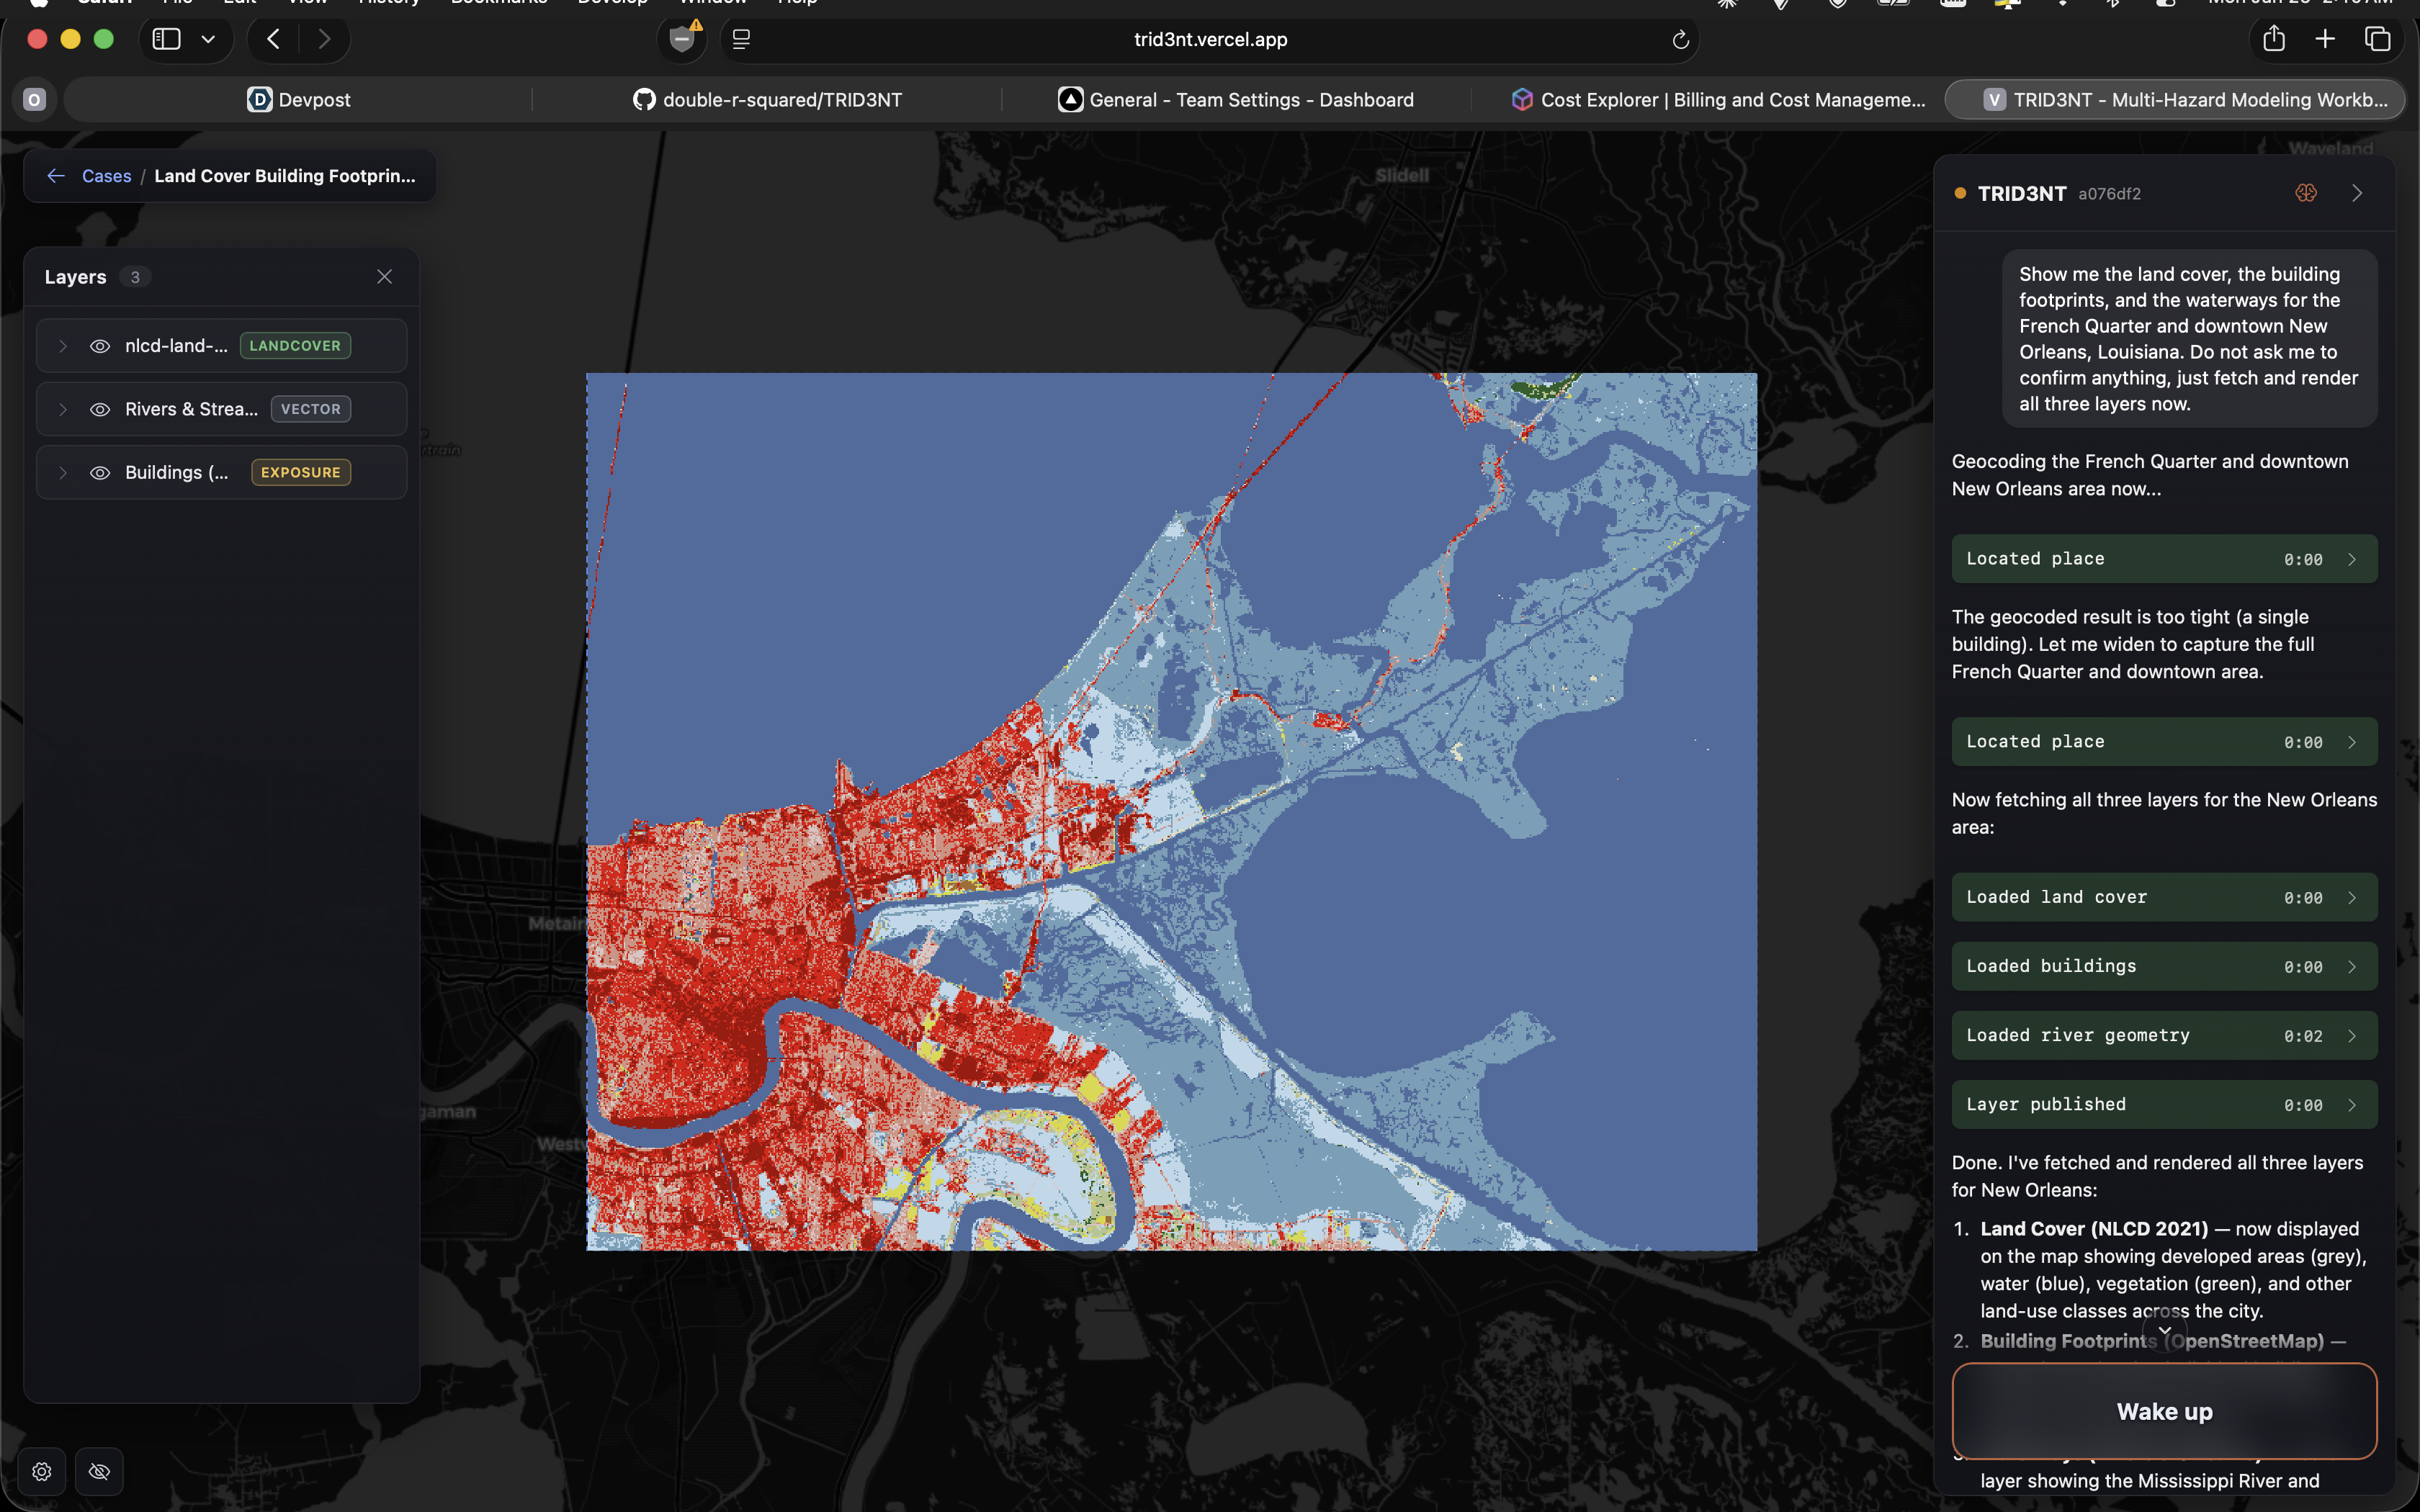Hide the nlcd-land landcover layer
2420x1512 pixels.
pos(100,346)
